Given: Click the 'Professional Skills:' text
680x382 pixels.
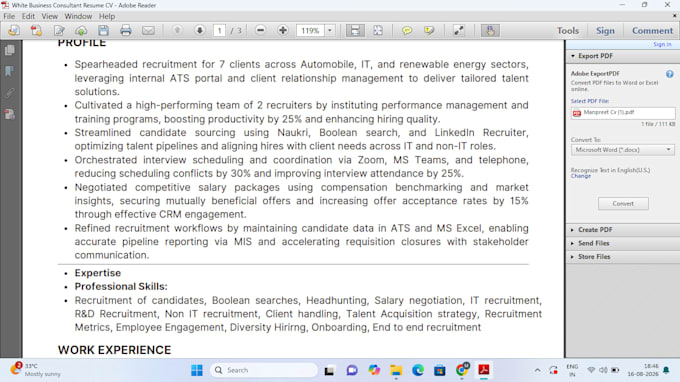Looking at the screenshot, I should click(x=121, y=287).
